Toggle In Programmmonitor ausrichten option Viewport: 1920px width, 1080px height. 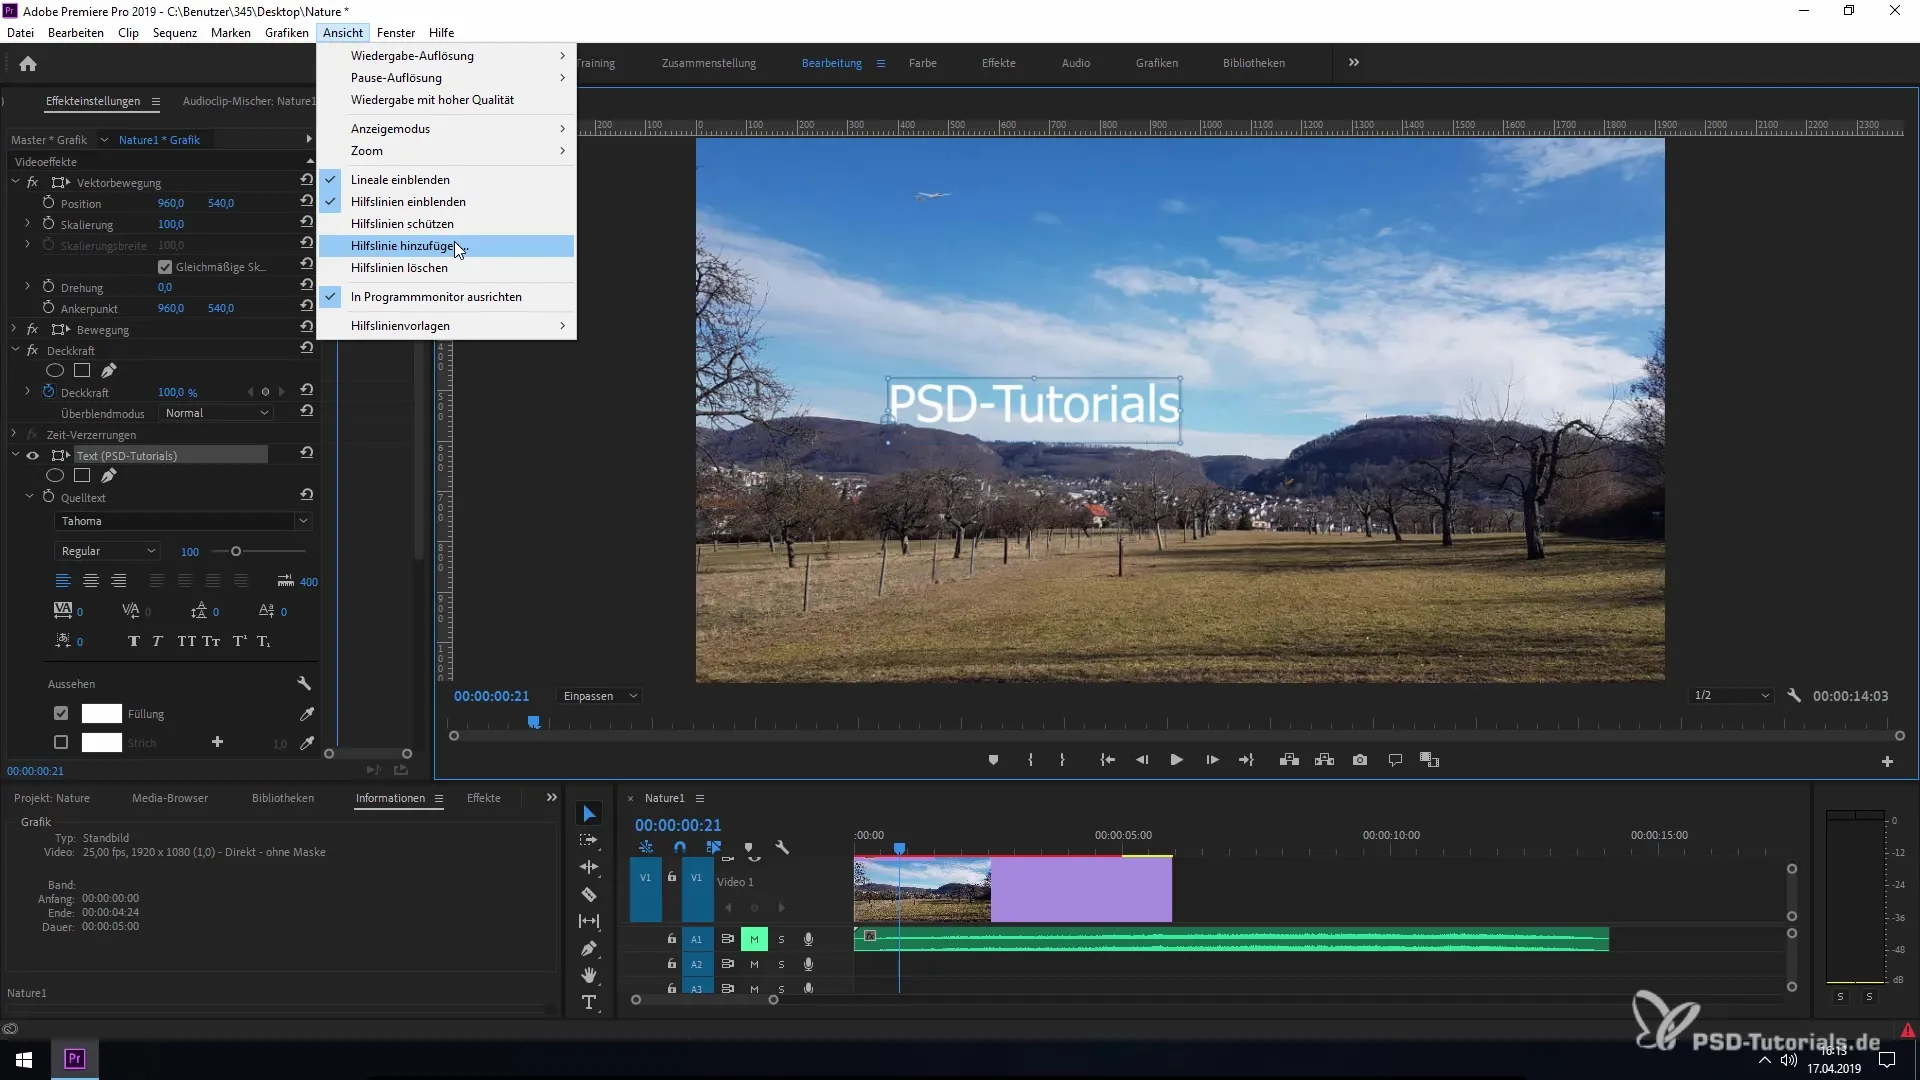pyautogui.click(x=446, y=296)
